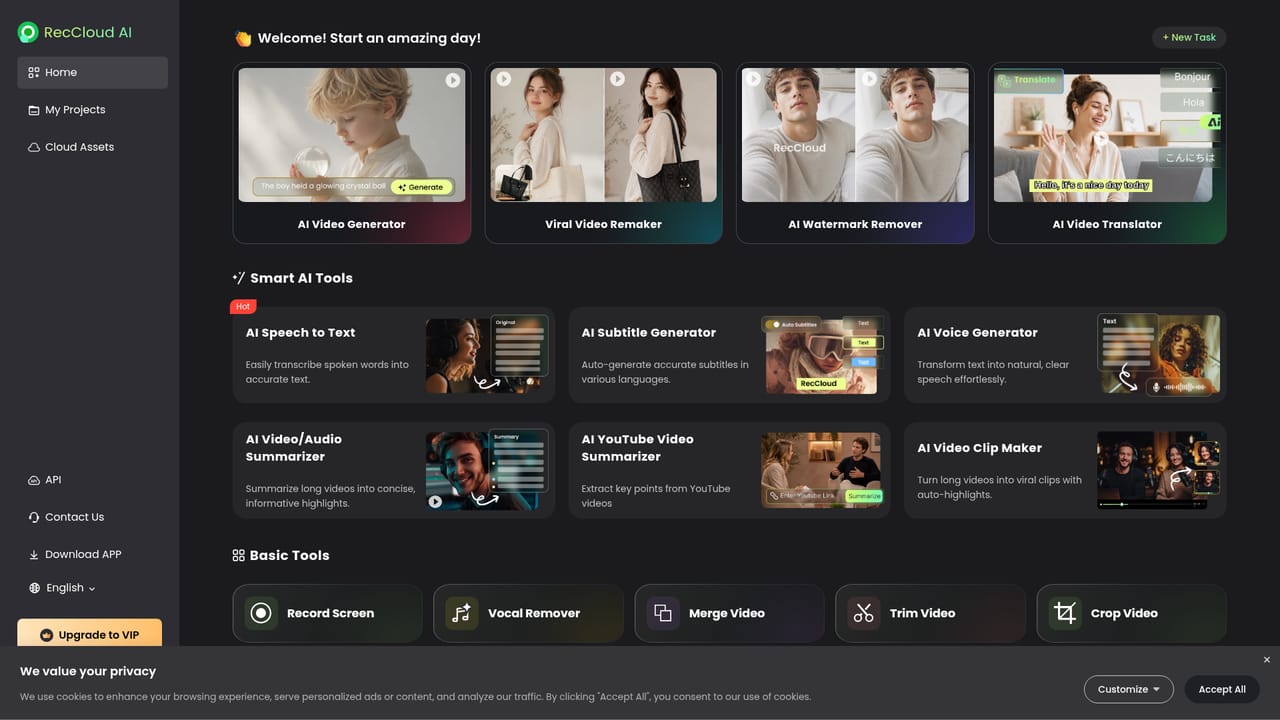
Task: Open the AI Video/Audio Summarizer tool
Action: pos(394,470)
